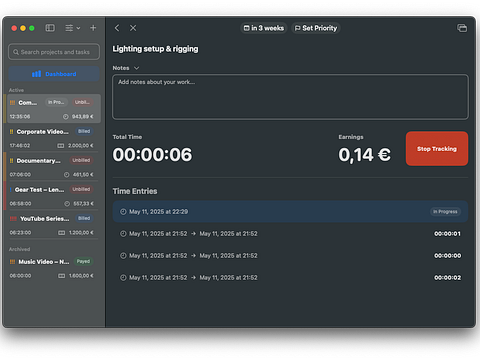
Task: Click the 17:46:02 duration of Corporate Video
Action: coord(20,146)
